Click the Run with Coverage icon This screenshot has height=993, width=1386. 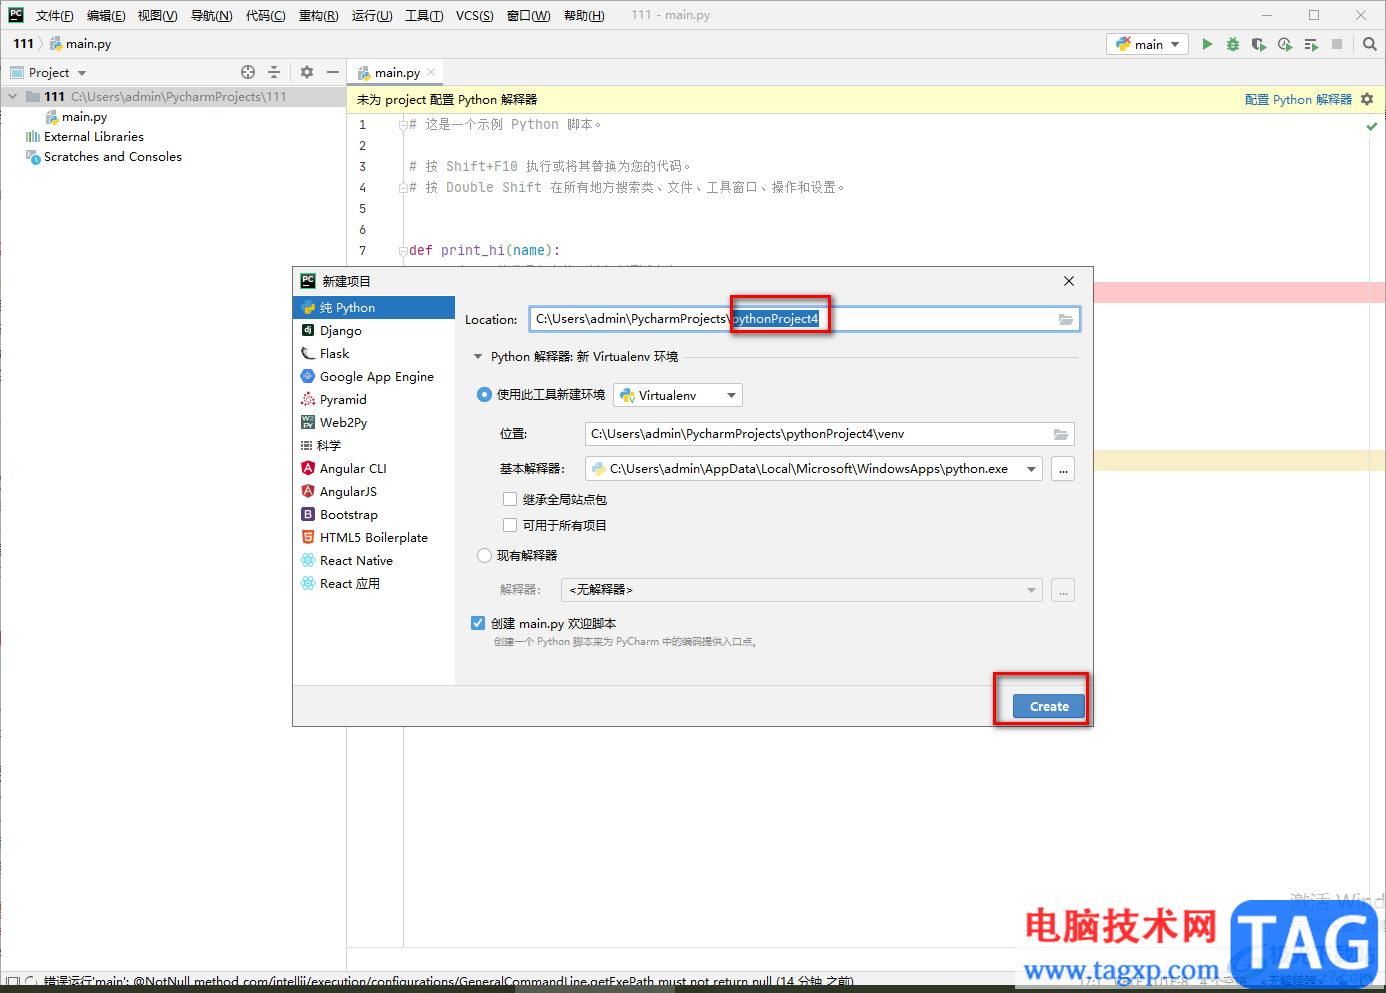click(1259, 44)
